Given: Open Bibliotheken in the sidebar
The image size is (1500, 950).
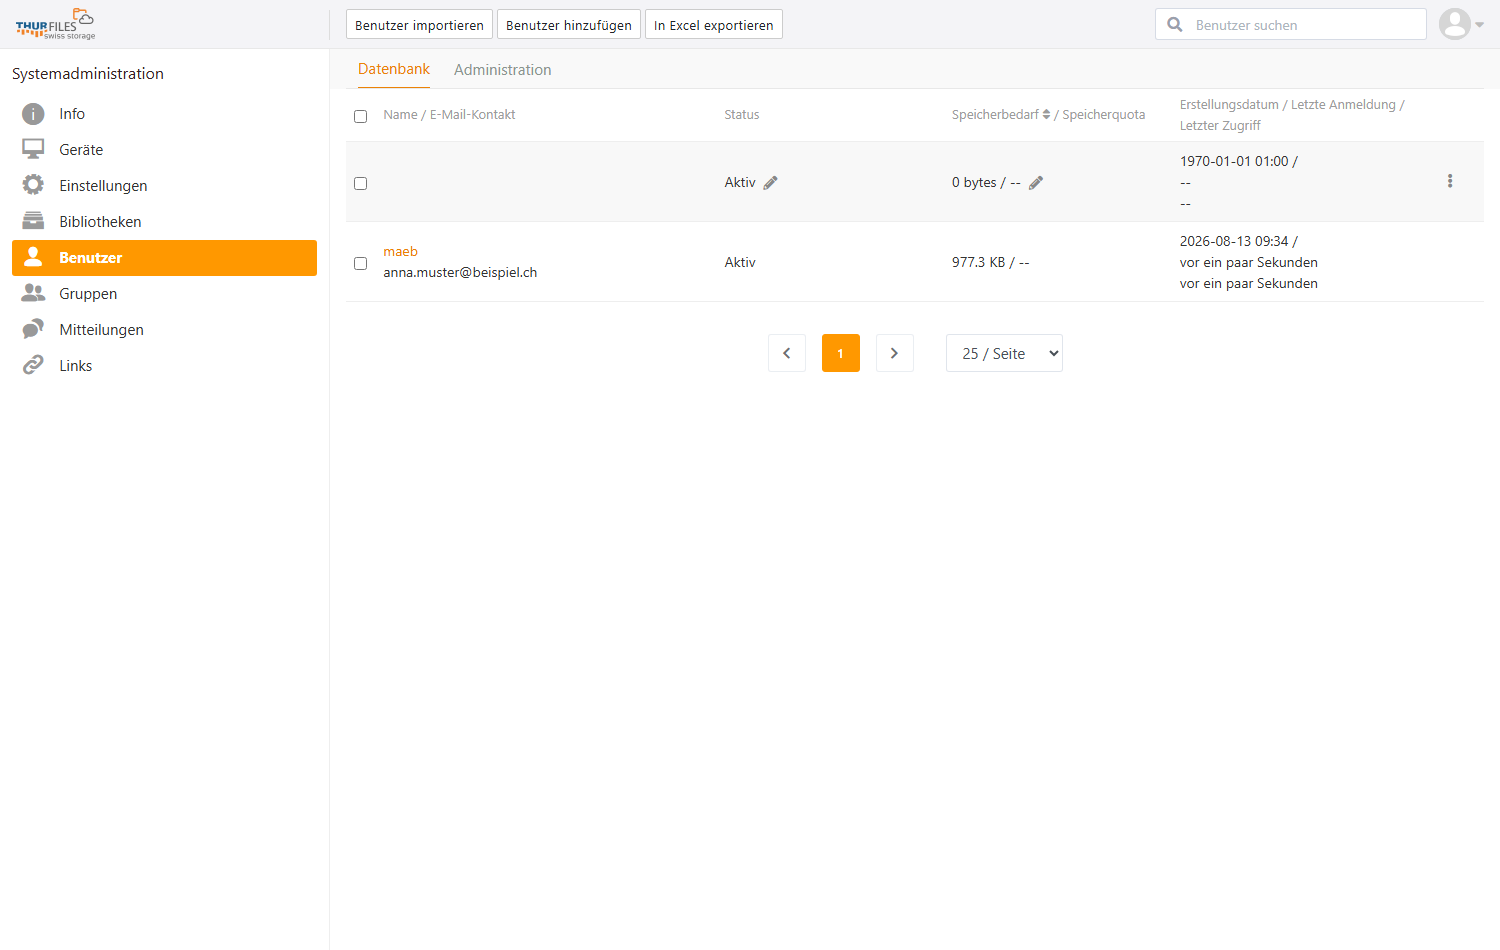Looking at the screenshot, I should pos(164,222).
